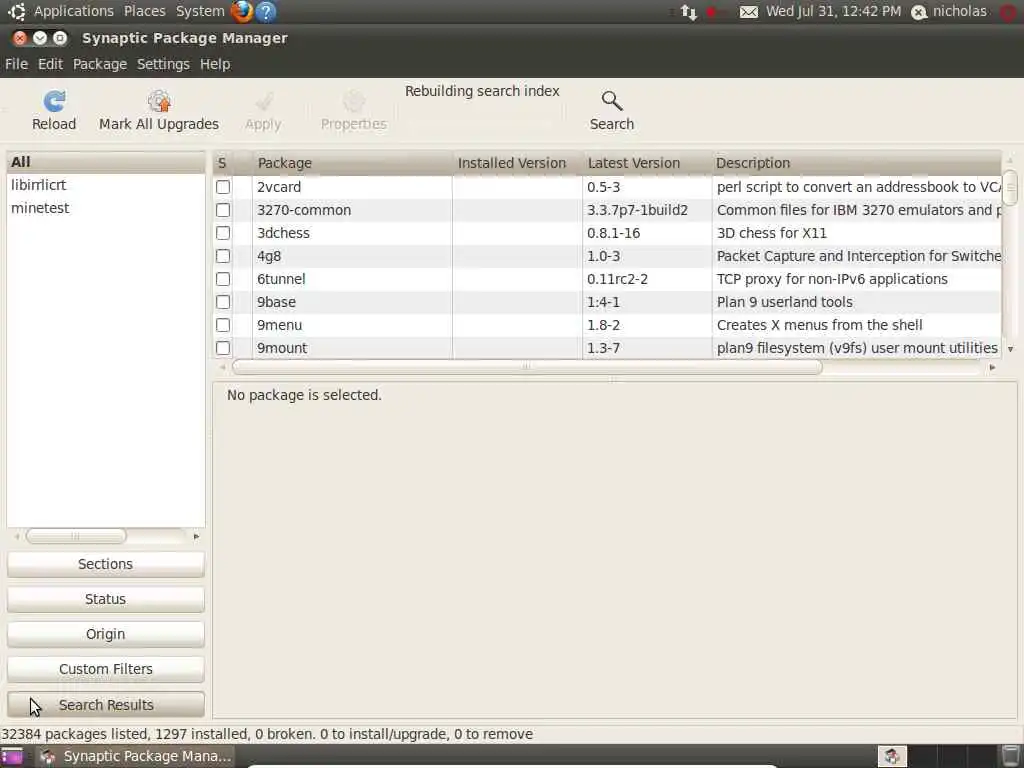Mark the 9base package checkbox
1024x768 pixels.
pos(223,302)
